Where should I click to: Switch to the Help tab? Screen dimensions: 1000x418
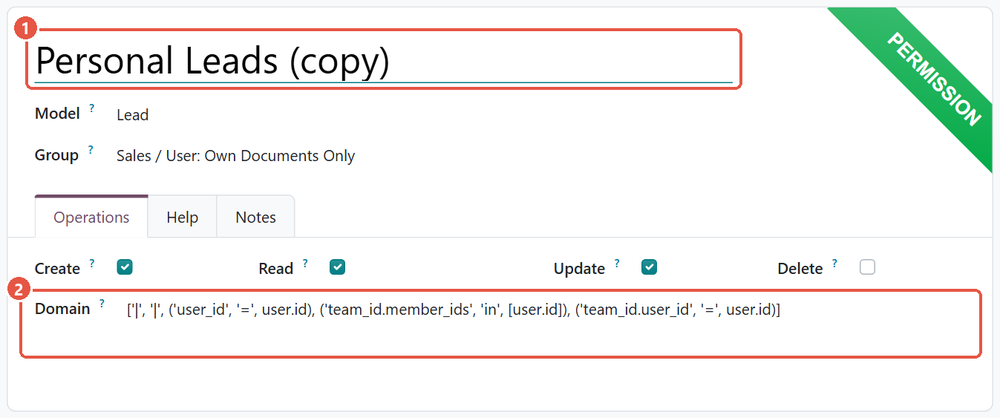182,217
